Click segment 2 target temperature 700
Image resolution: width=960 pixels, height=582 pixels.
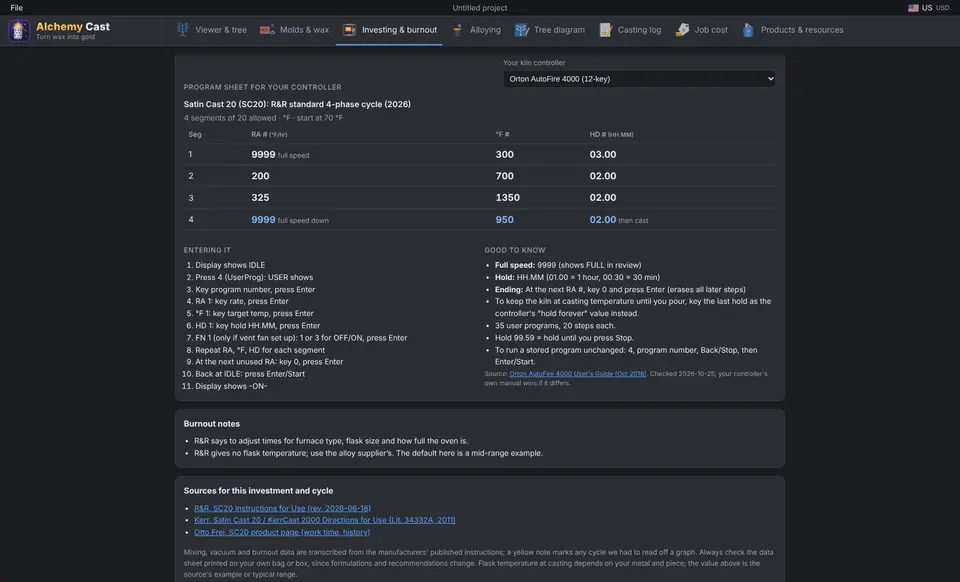click(x=504, y=176)
